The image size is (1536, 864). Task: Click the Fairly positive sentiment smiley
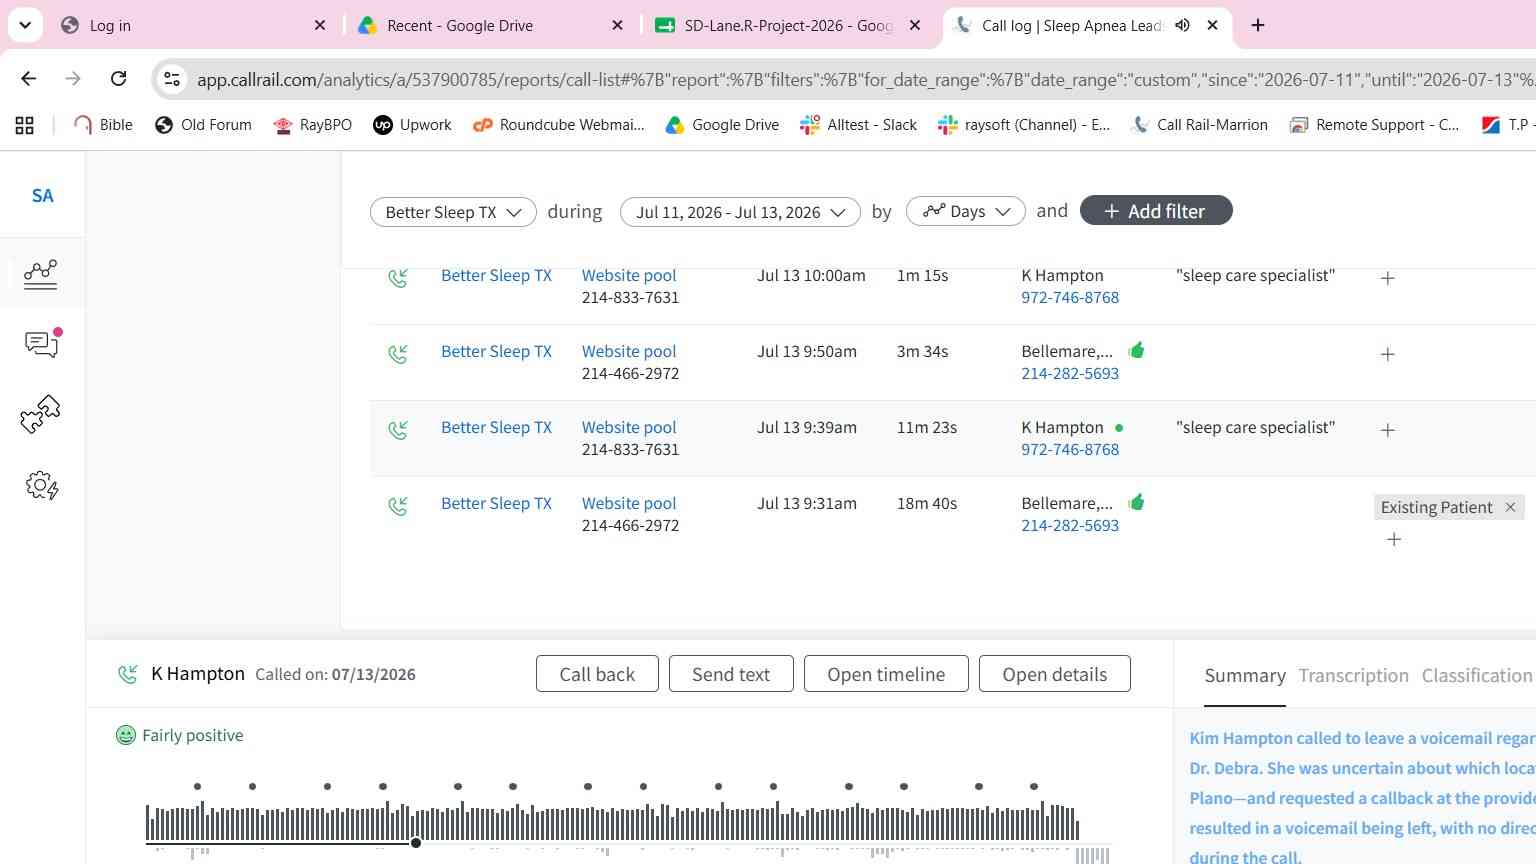[125, 735]
